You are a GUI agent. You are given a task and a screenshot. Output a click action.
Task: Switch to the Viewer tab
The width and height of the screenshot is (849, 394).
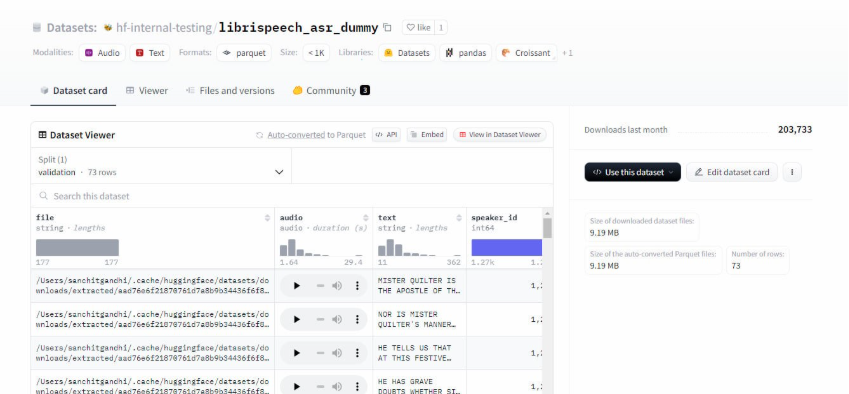(x=147, y=90)
